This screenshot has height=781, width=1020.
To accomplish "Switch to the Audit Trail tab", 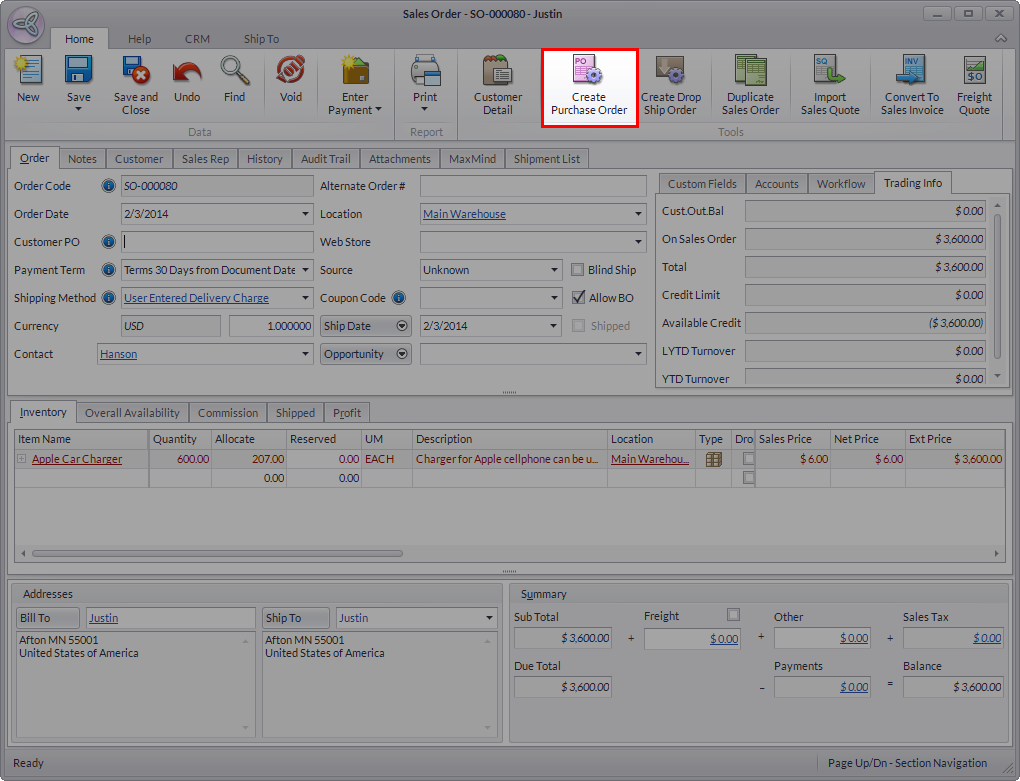I will [325, 159].
